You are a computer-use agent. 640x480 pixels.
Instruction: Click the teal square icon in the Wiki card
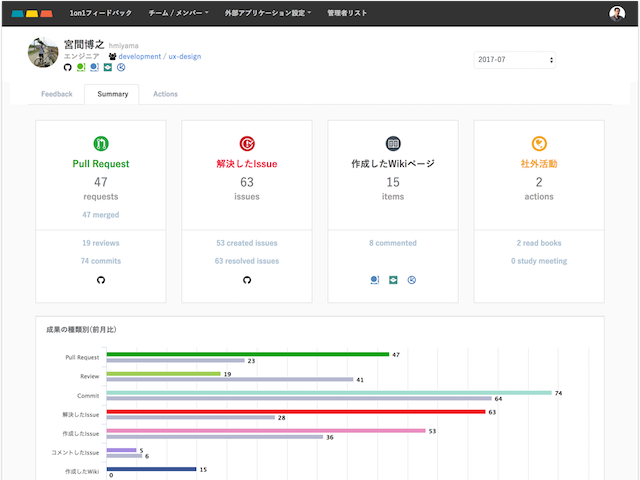click(393, 280)
